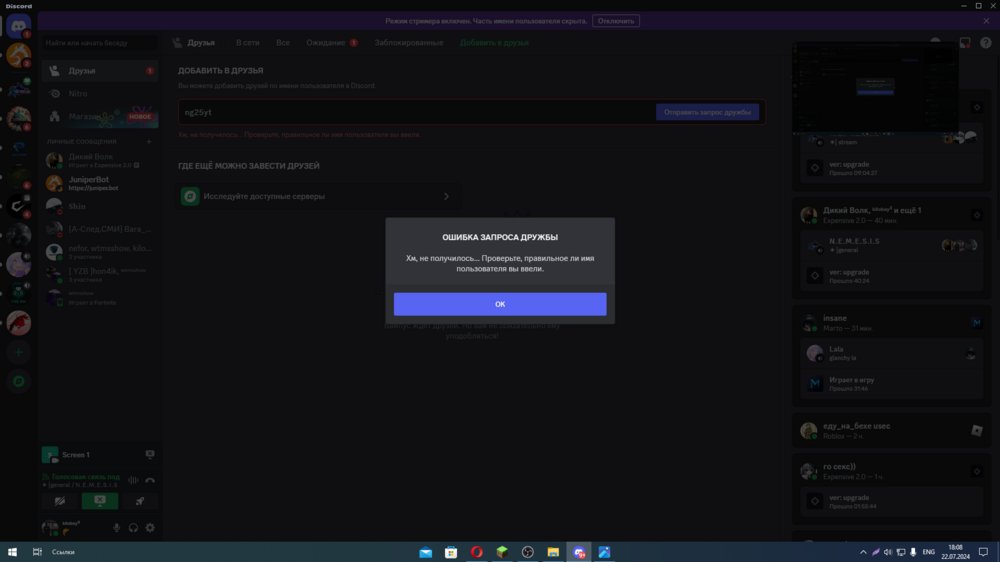
Task: Deafen with the headphones icon
Action: [x=133, y=528]
